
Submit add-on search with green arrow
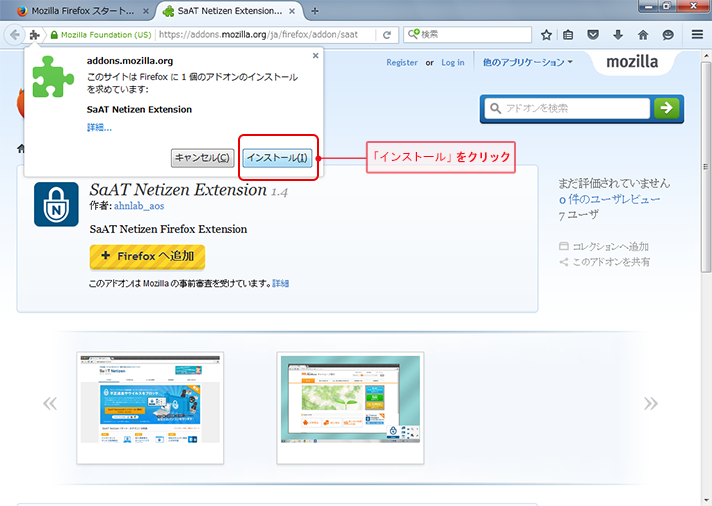667,108
